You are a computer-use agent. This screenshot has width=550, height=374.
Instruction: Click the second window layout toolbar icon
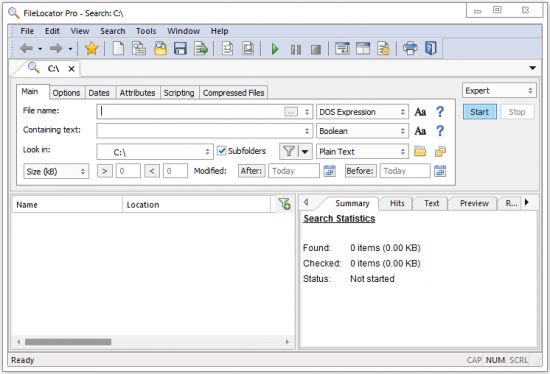pos(363,48)
